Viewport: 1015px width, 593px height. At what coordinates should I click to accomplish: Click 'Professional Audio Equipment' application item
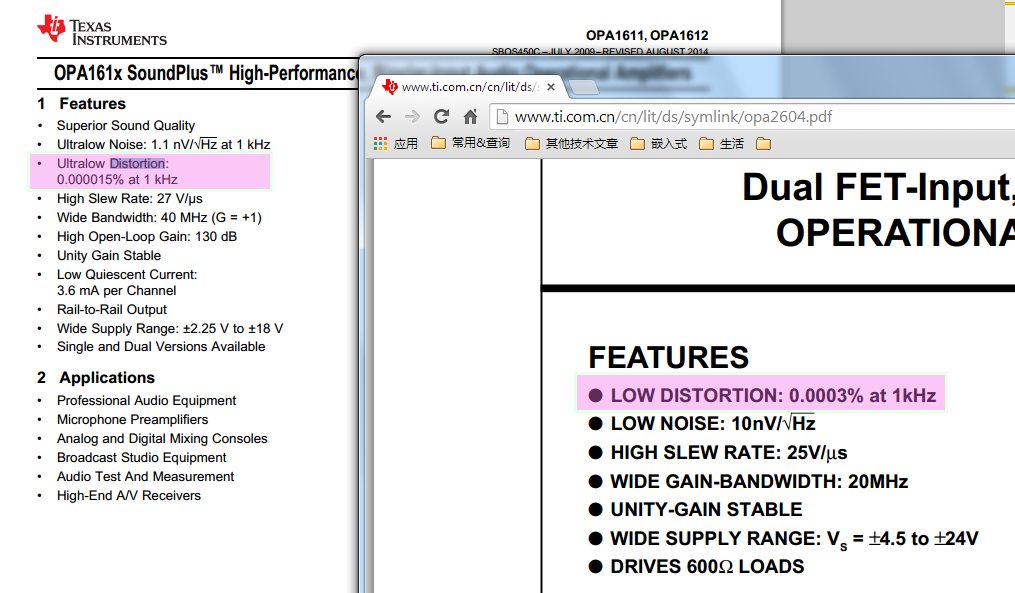[x=146, y=401]
